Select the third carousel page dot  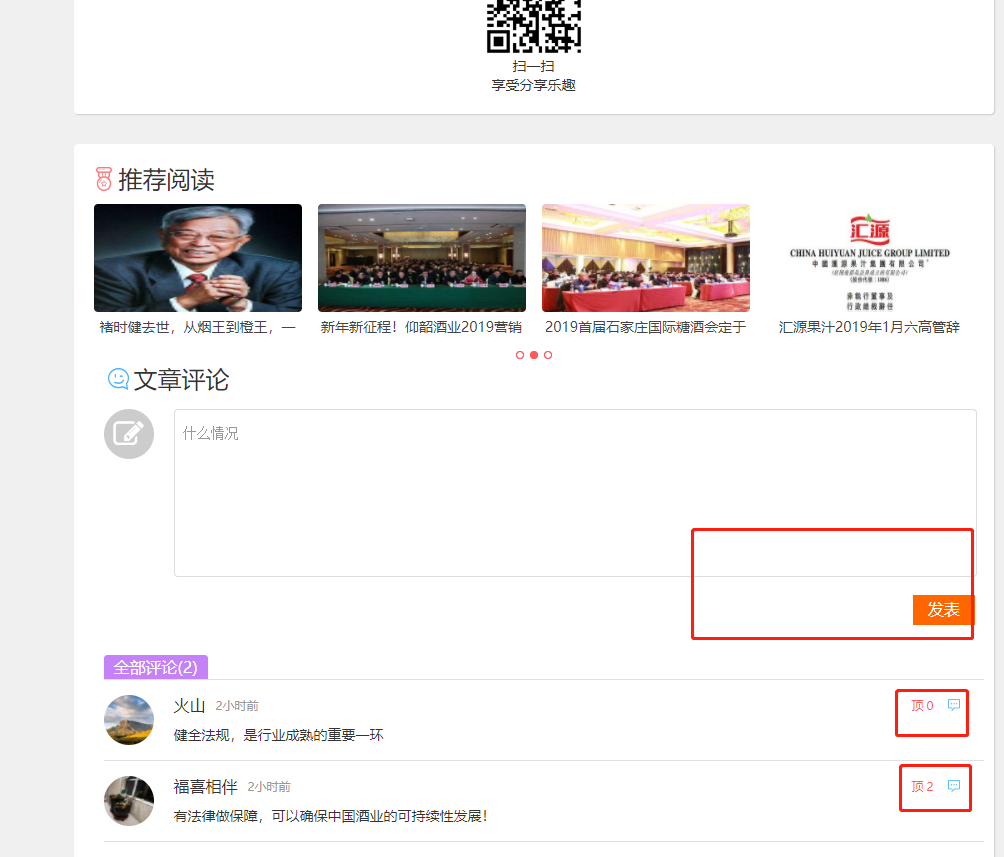tap(548, 355)
